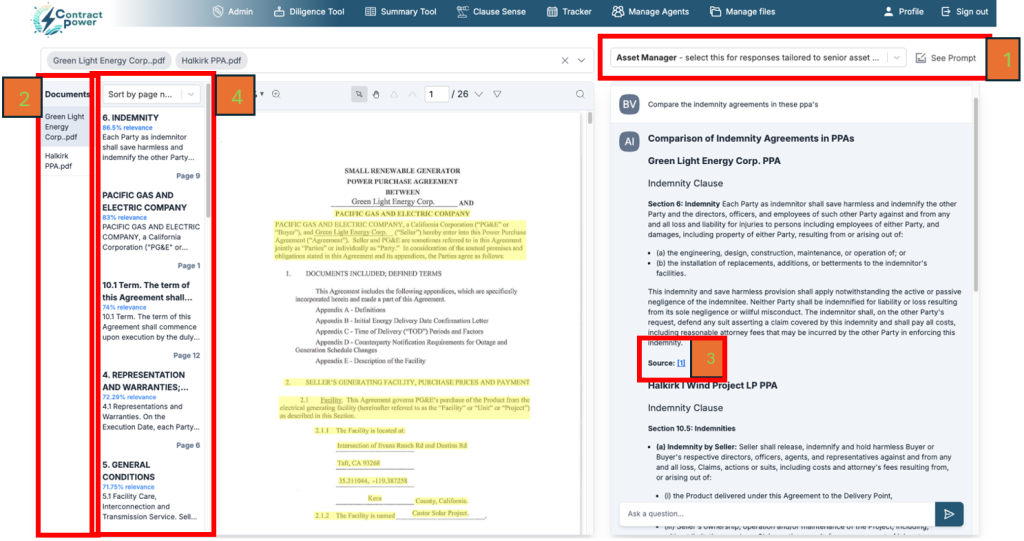Viewport: 1024px width, 541px height.
Task: Open source citation link [1]
Action: tap(681, 362)
